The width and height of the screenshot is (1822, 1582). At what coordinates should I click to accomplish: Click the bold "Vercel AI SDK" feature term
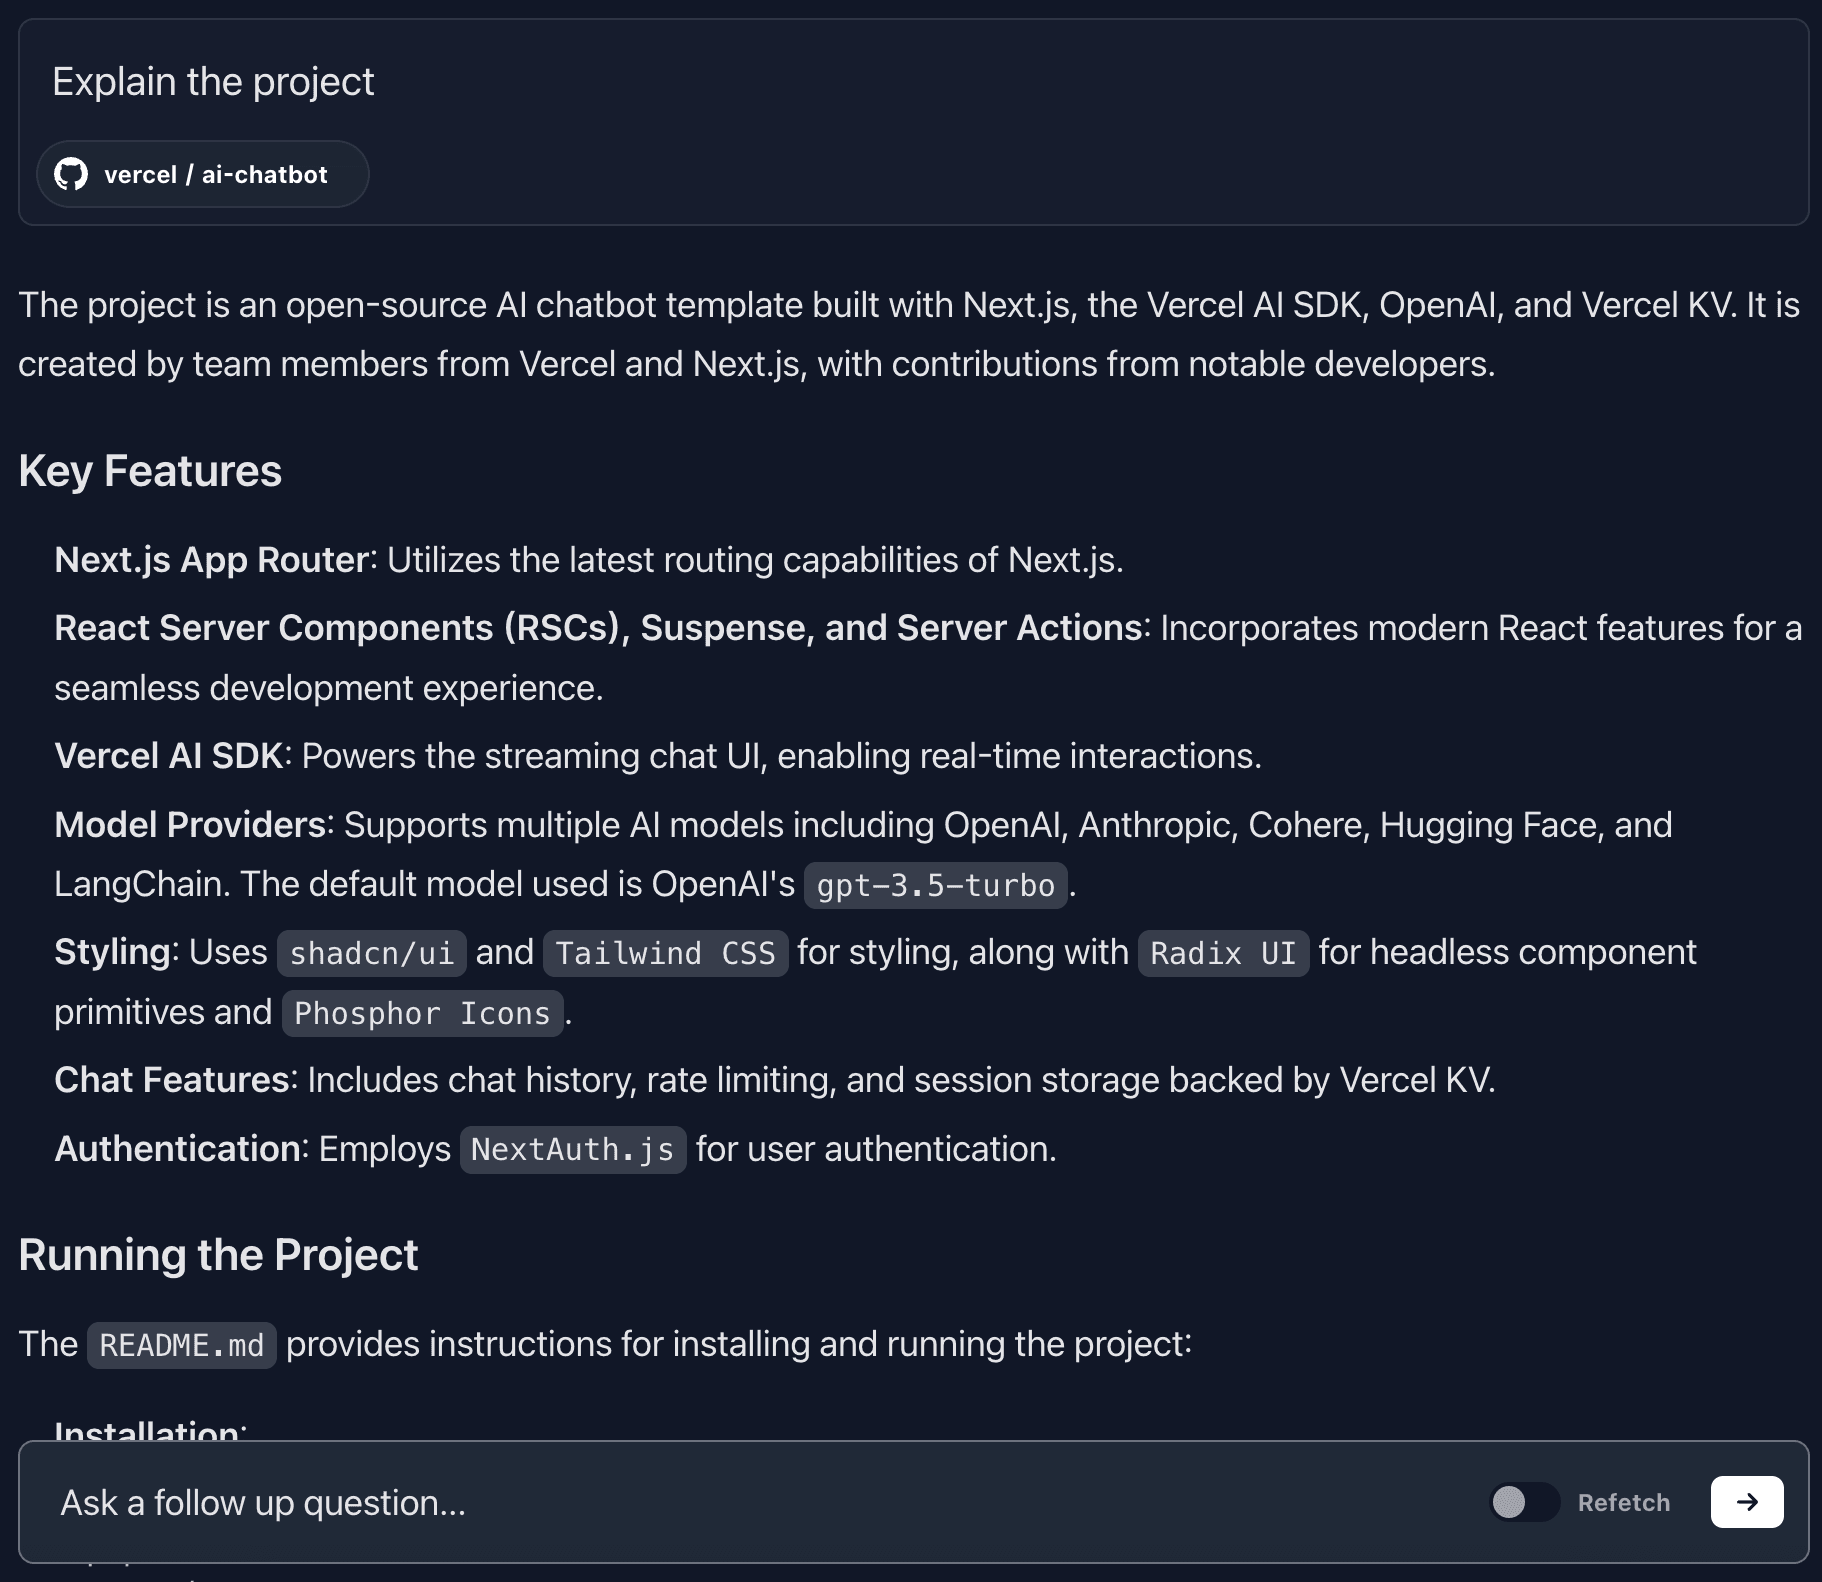tap(169, 756)
